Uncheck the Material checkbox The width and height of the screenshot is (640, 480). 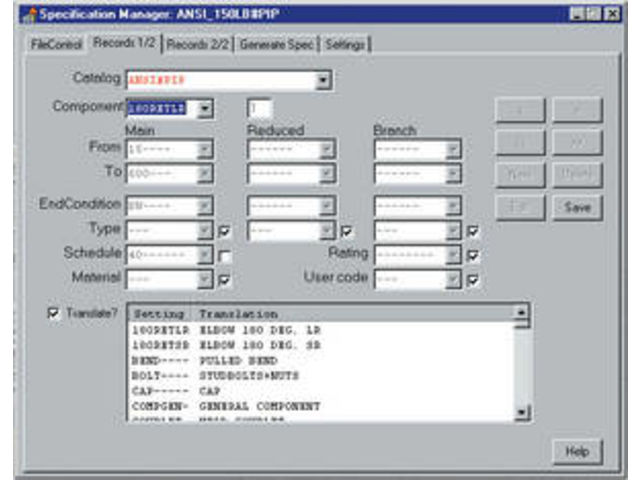225,279
